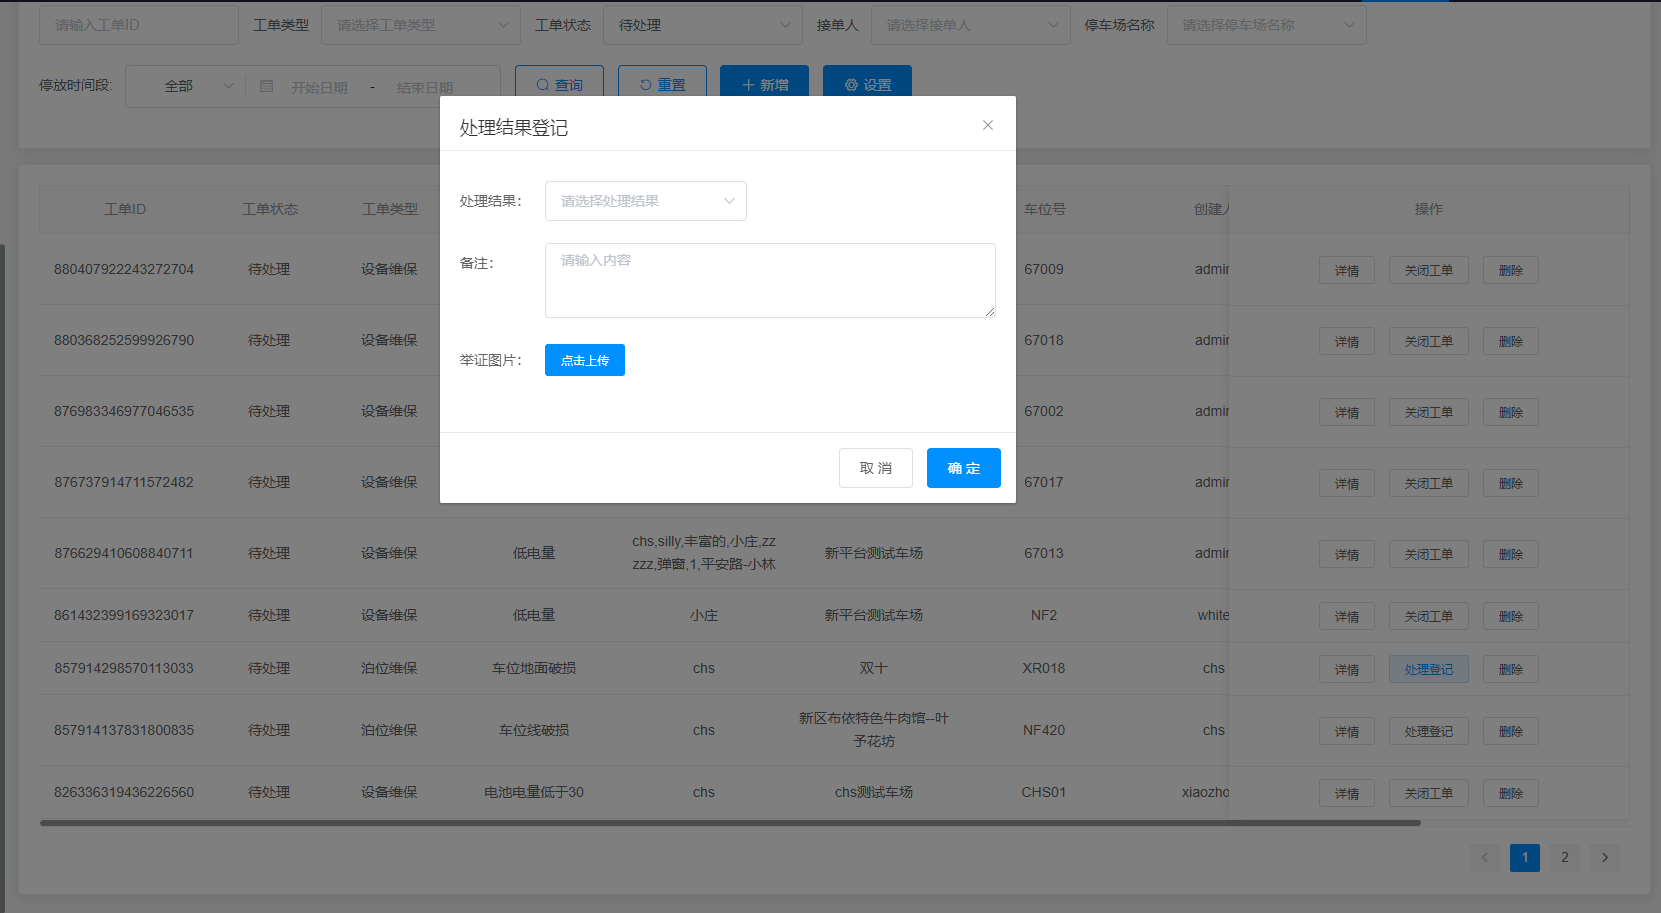
Task: Open the 接单人 dropdown
Action: coord(970,25)
